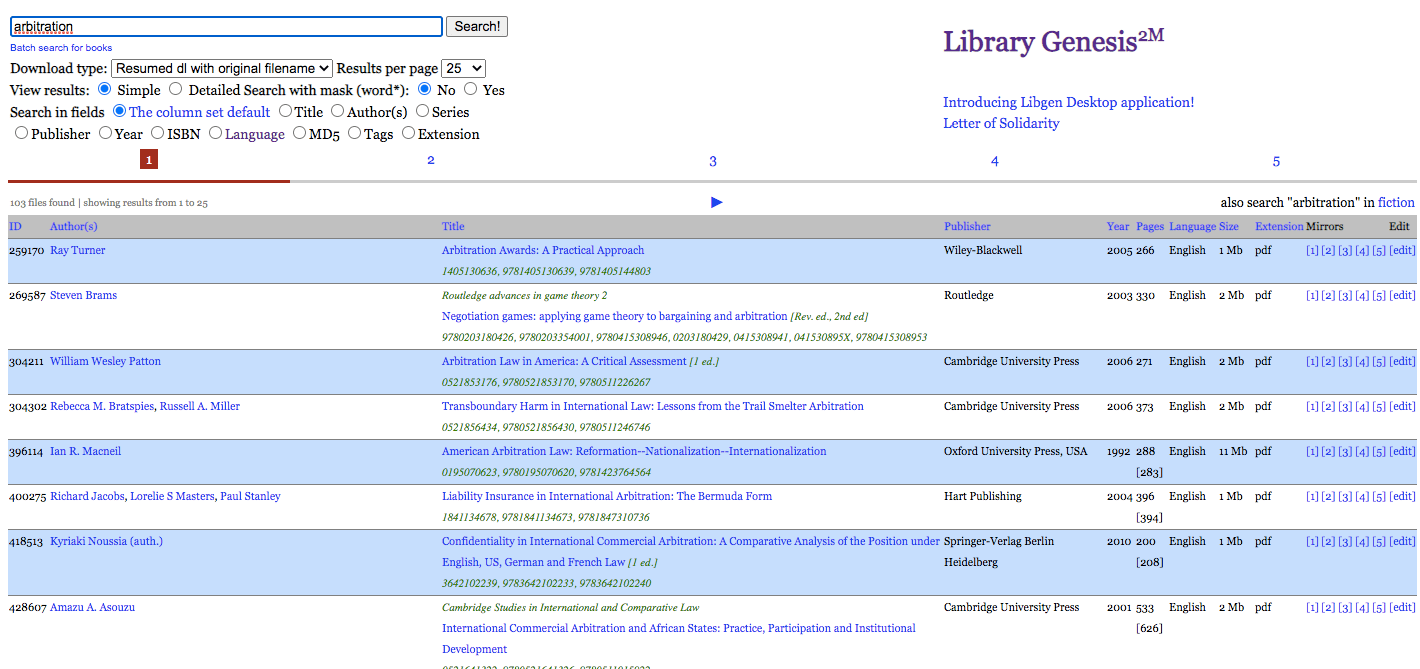
Task: Choose Yes for search with mask
Action: click(x=471, y=89)
